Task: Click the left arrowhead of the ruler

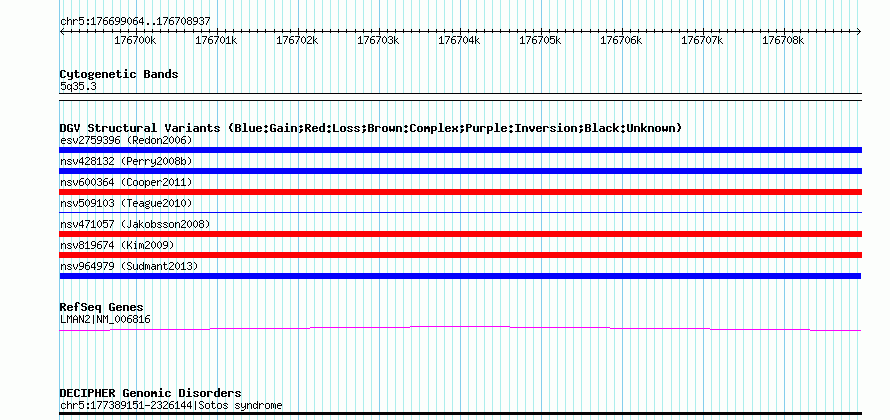Action: point(62,31)
